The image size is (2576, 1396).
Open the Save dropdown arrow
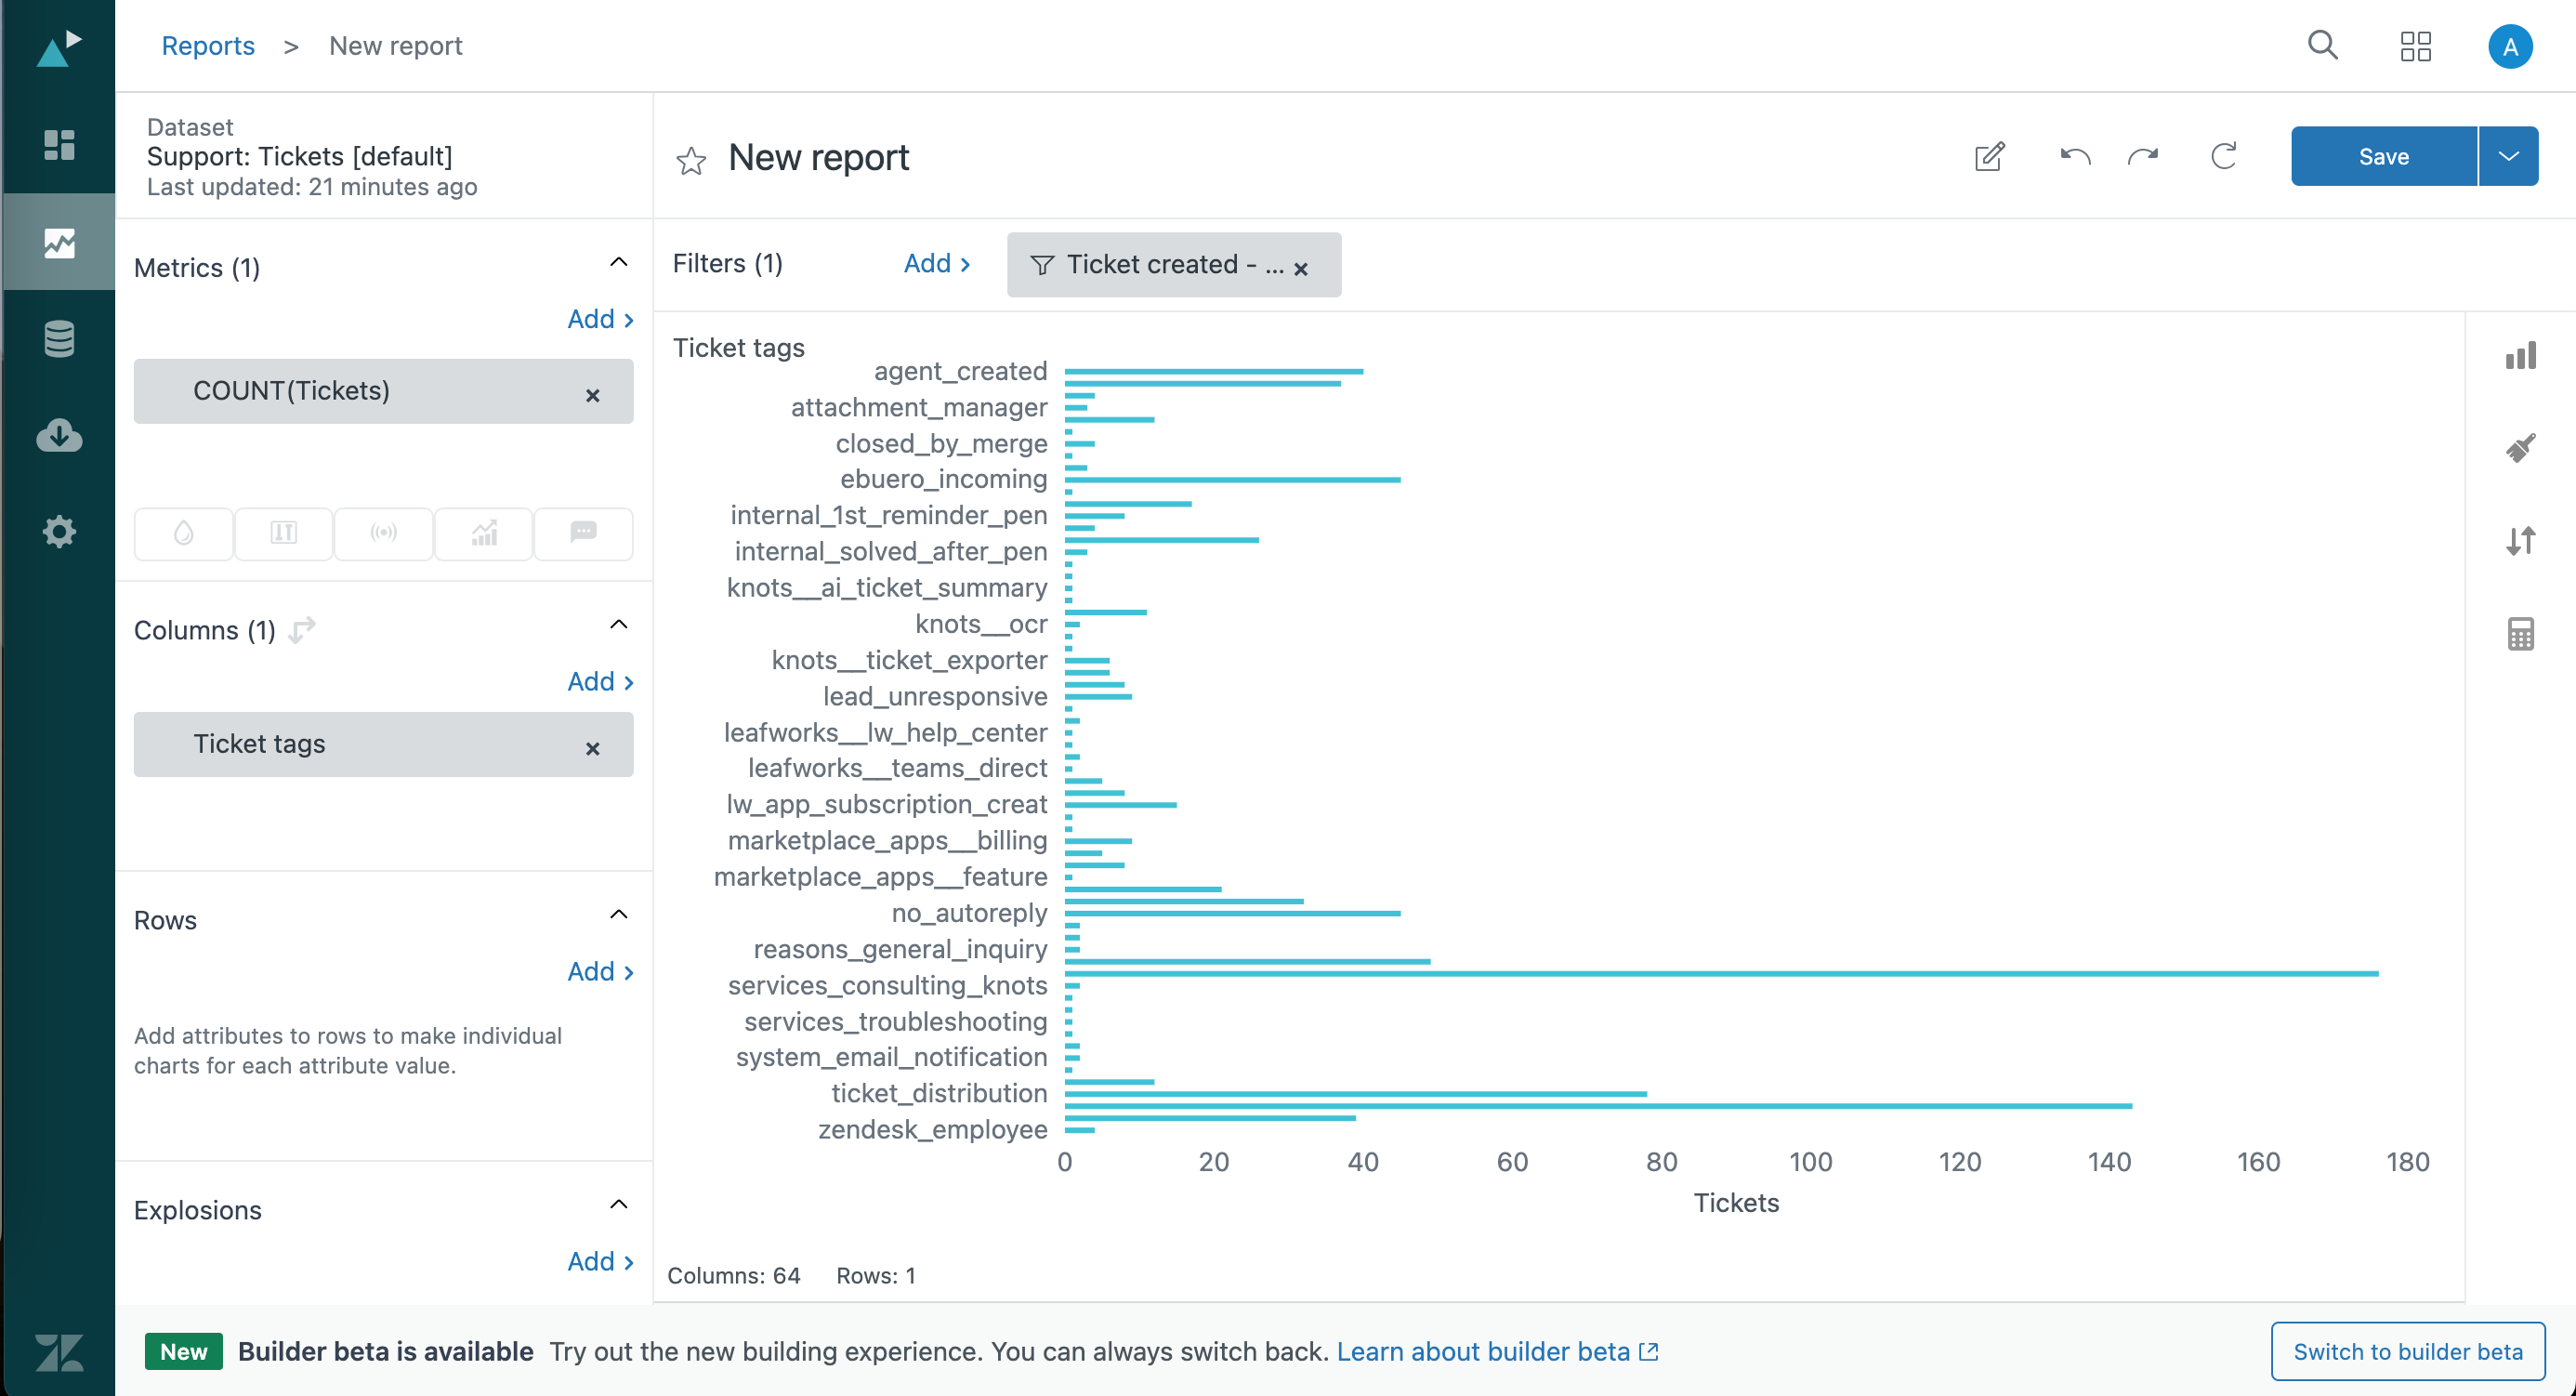click(x=2508, y=157)
